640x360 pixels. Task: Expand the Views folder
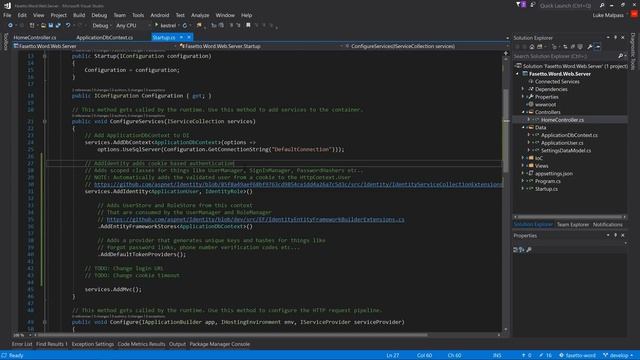pos(523,166)
